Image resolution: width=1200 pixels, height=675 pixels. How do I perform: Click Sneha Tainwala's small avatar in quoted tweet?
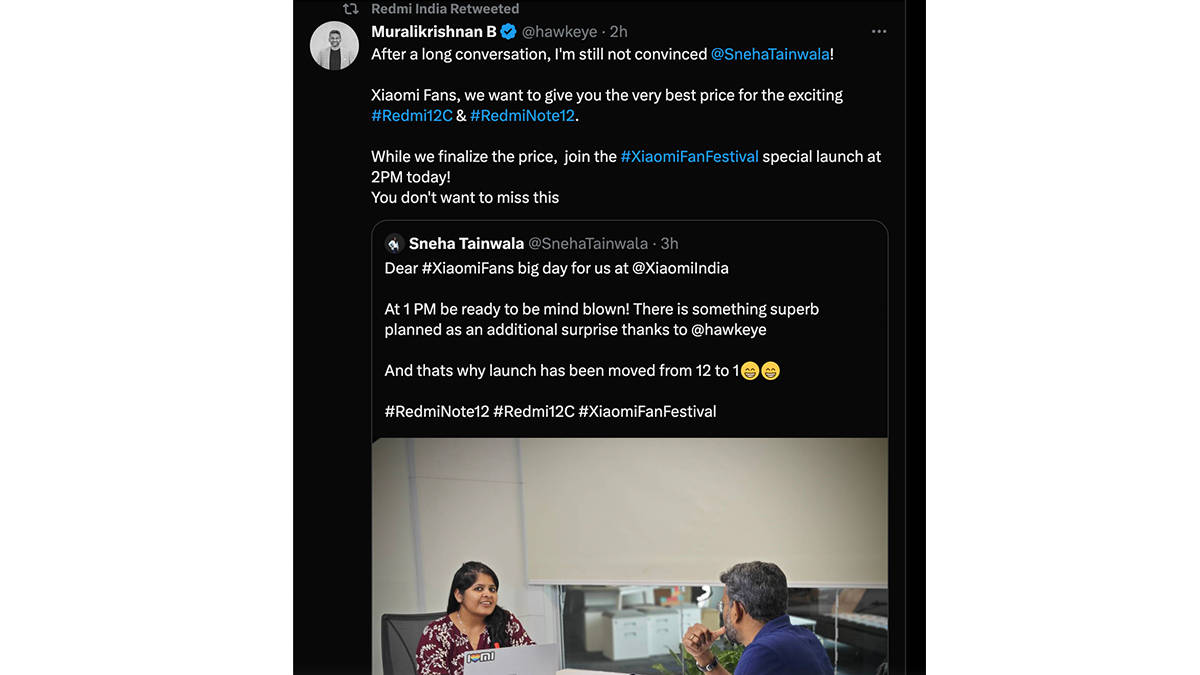tap(394, 244)
